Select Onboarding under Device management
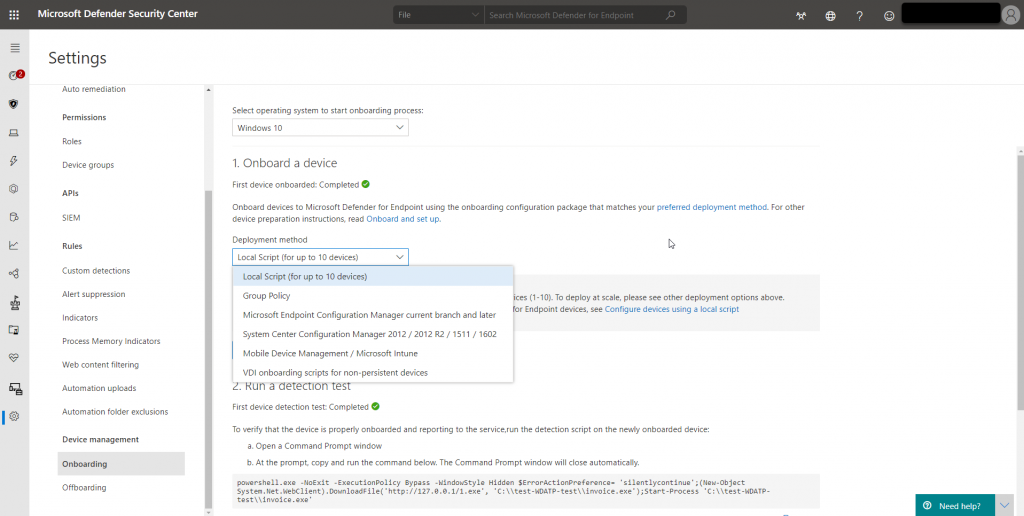The width and height of the screenshot is (1024, 516). [121, 464]
